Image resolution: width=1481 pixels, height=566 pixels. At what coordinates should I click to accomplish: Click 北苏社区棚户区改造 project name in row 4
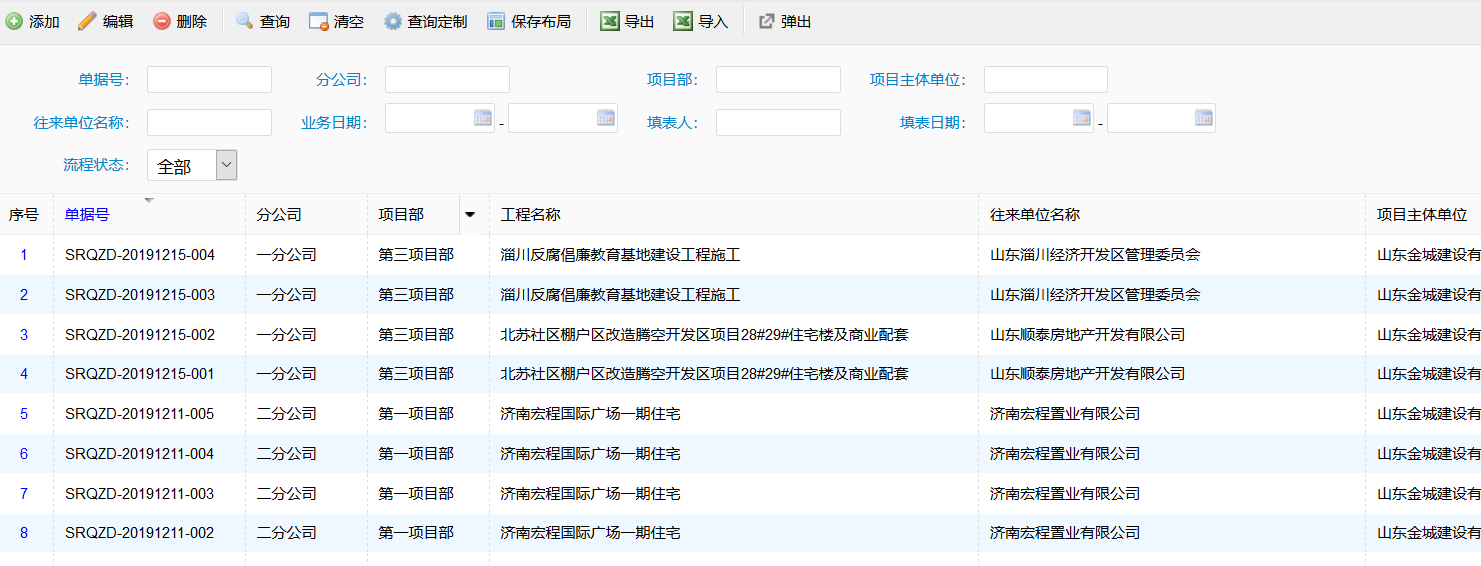[x=704, y=374]
